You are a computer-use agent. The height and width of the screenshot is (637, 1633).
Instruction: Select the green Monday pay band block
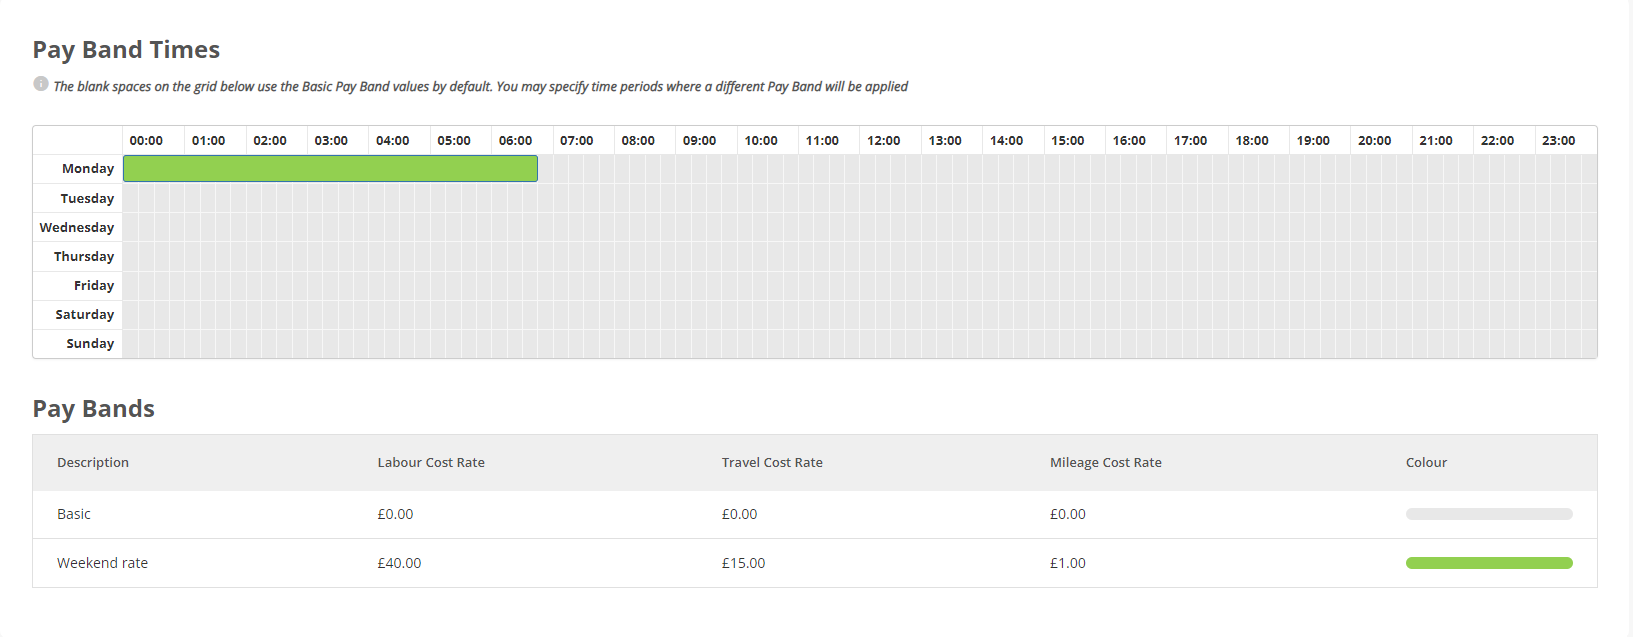click(x=330, y=168)
